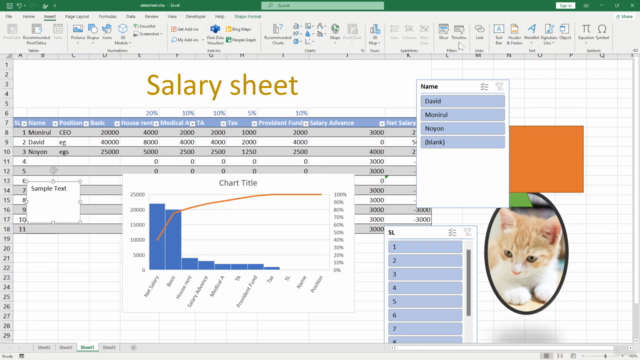
Task: Open the Name column filter dropdown
Action: [55, 123]
